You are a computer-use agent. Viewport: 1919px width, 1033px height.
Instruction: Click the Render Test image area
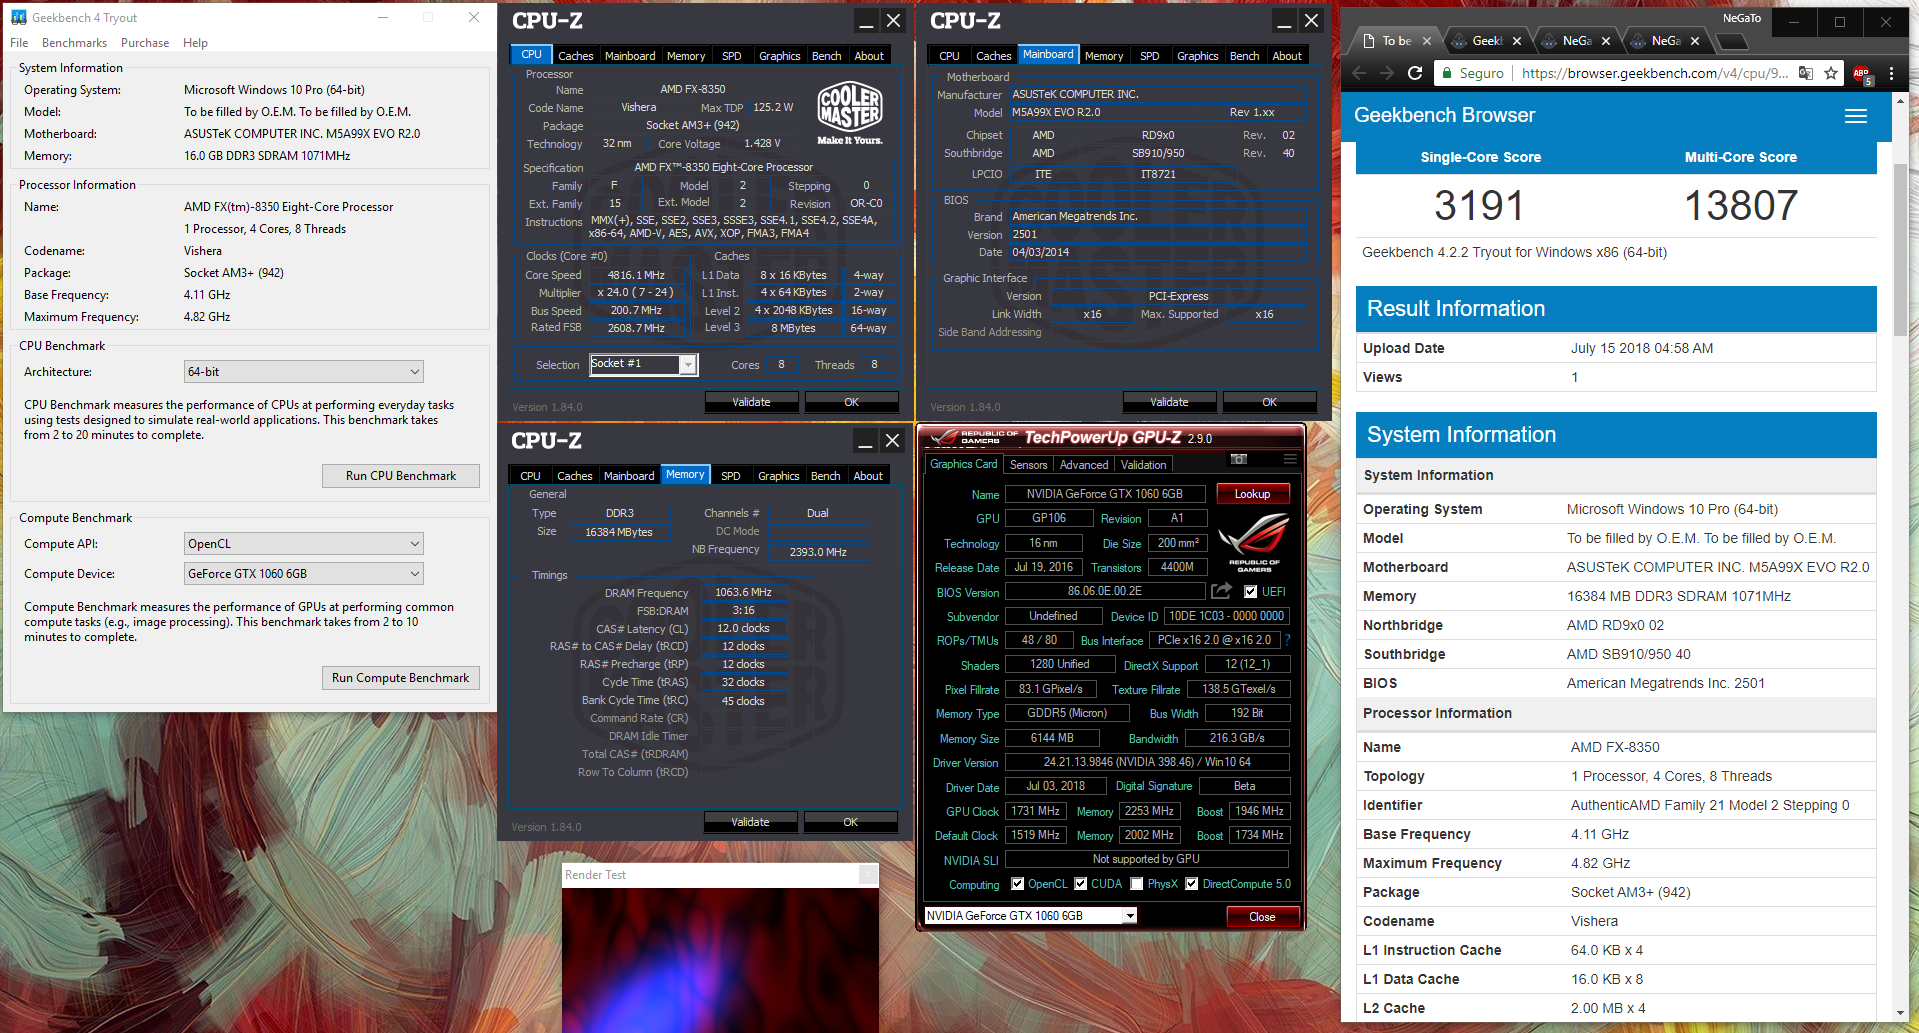[720, 960]
